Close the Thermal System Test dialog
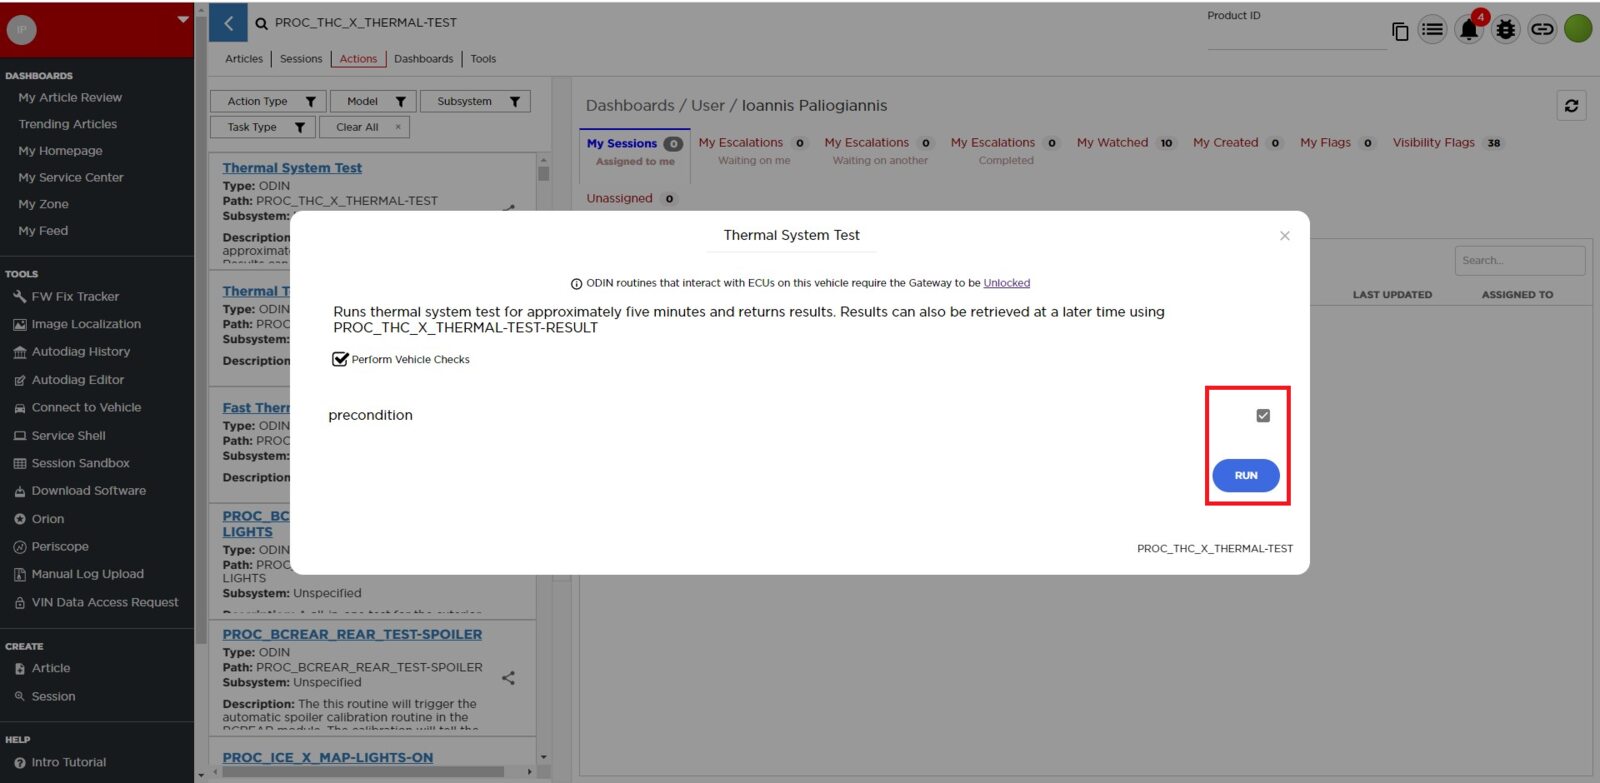 coord(1285,236)
